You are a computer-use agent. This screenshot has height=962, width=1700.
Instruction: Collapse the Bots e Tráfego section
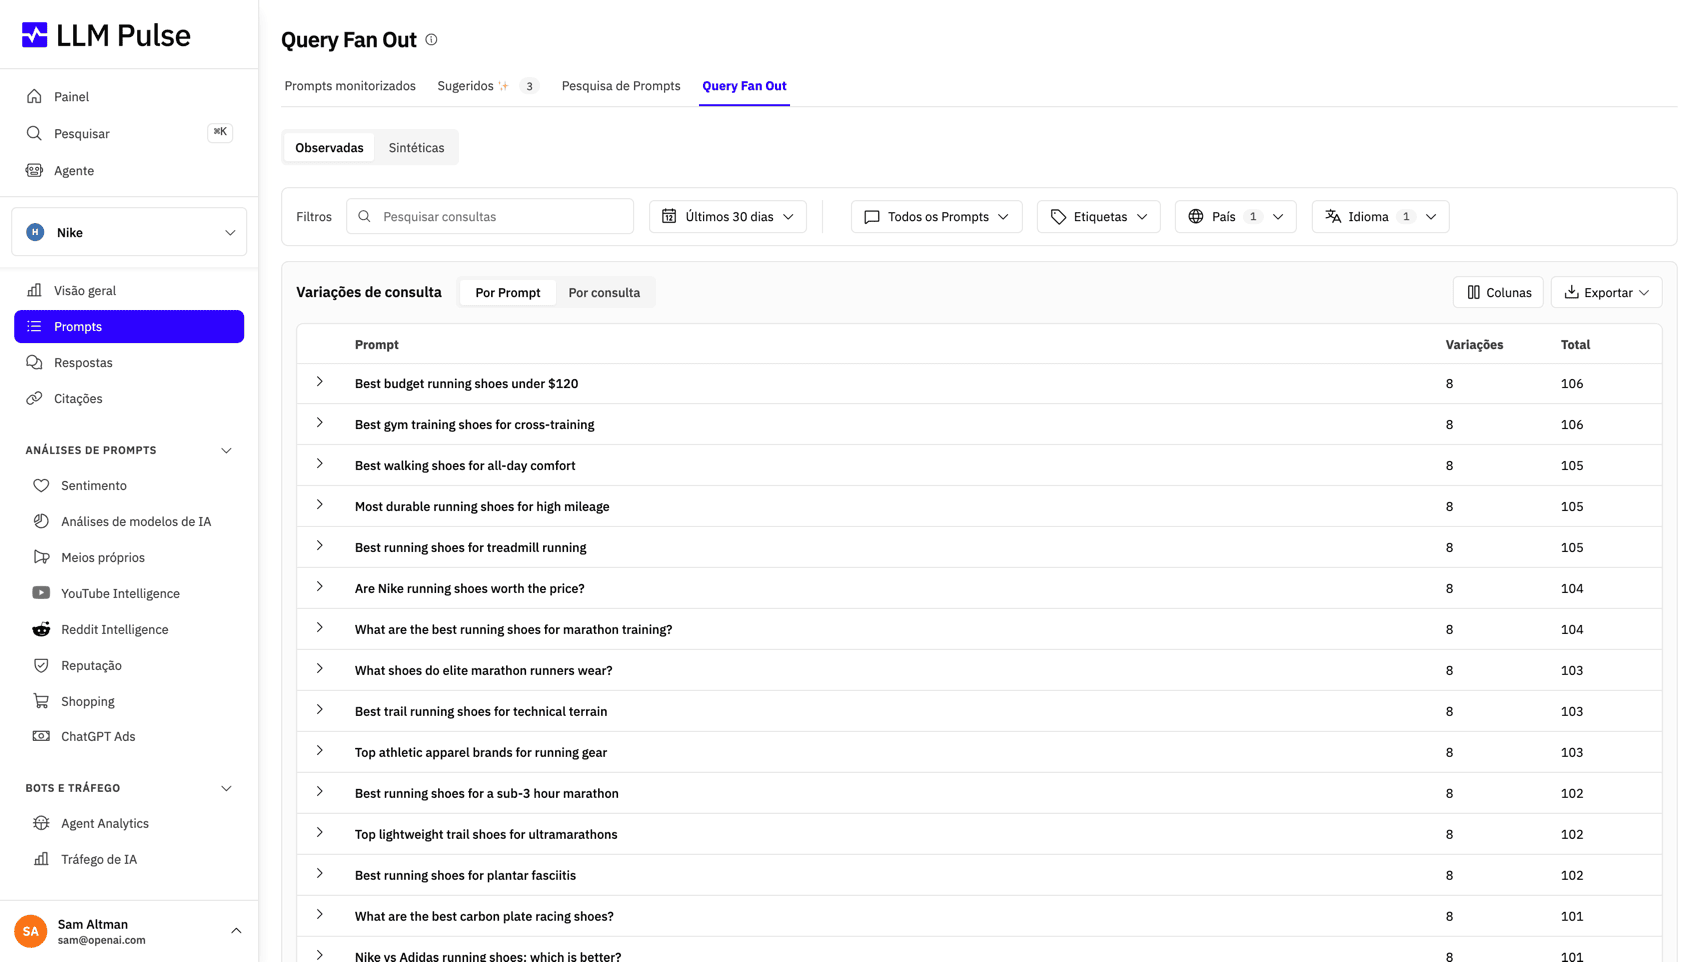[226, 789]
